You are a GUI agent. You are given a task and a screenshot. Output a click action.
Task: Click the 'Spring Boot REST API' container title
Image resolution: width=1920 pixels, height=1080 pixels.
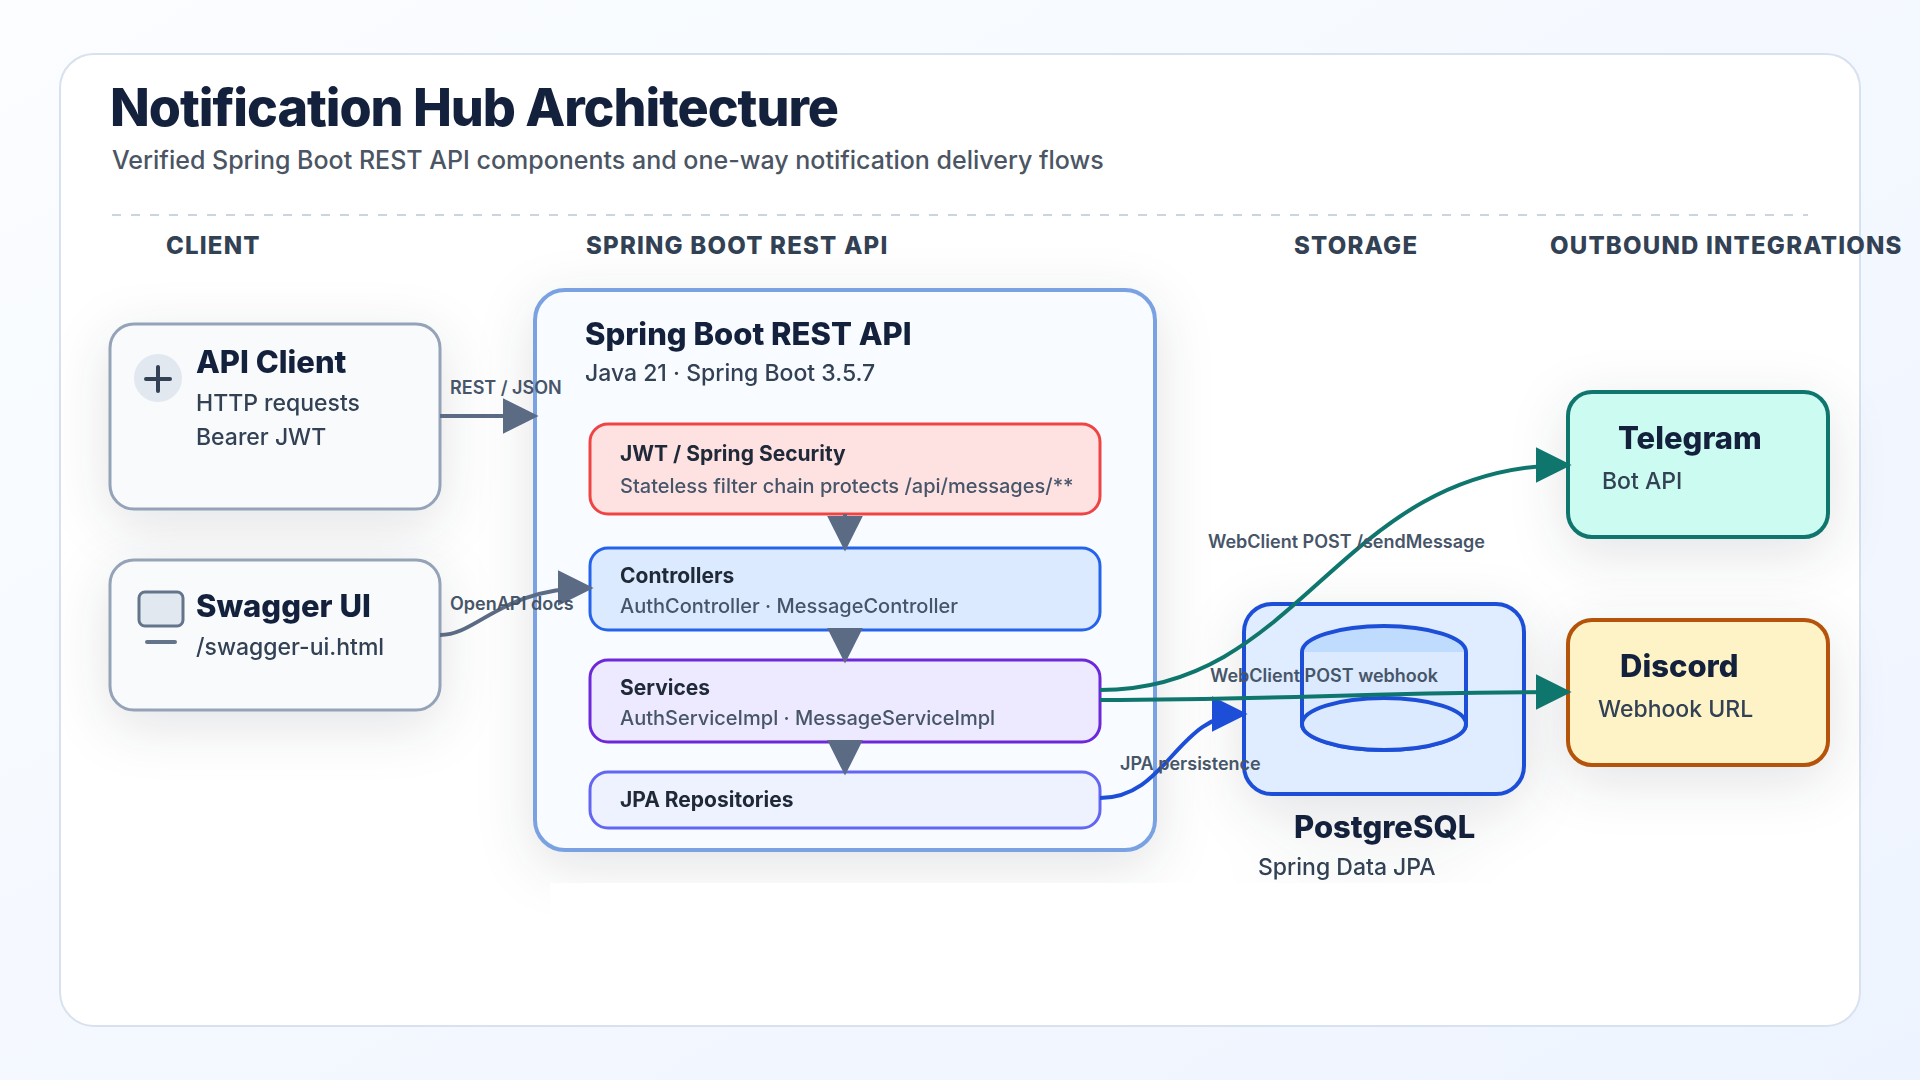coord(748,334)
